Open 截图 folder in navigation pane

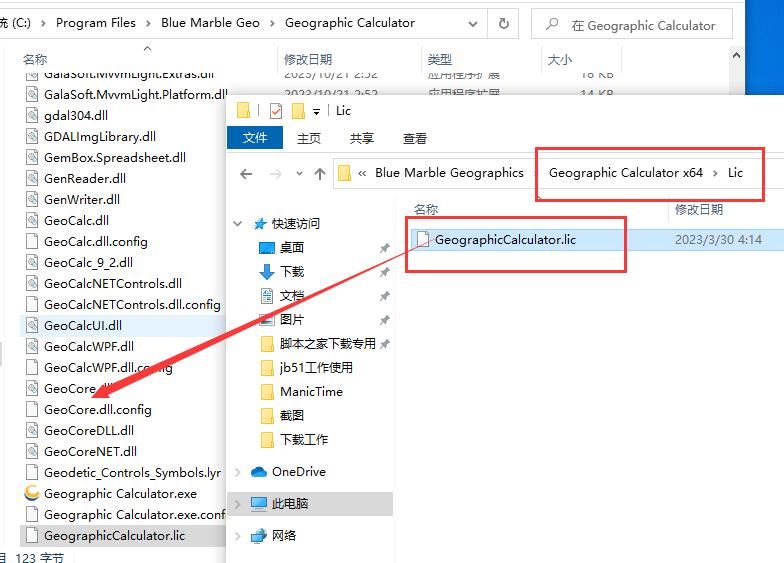coord(292,416)
